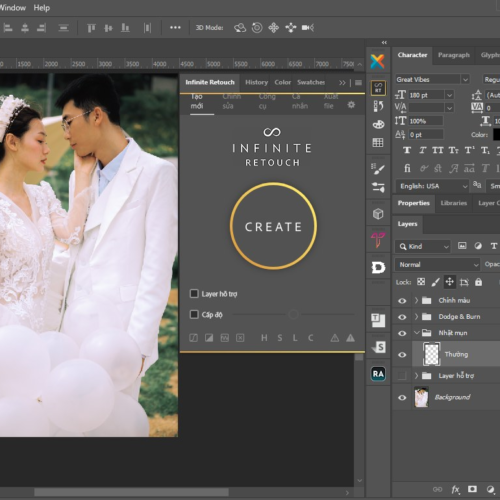Open the pink T plugin icon
Image resolution: width=500 pixels, height=500 pixels.
378,240
